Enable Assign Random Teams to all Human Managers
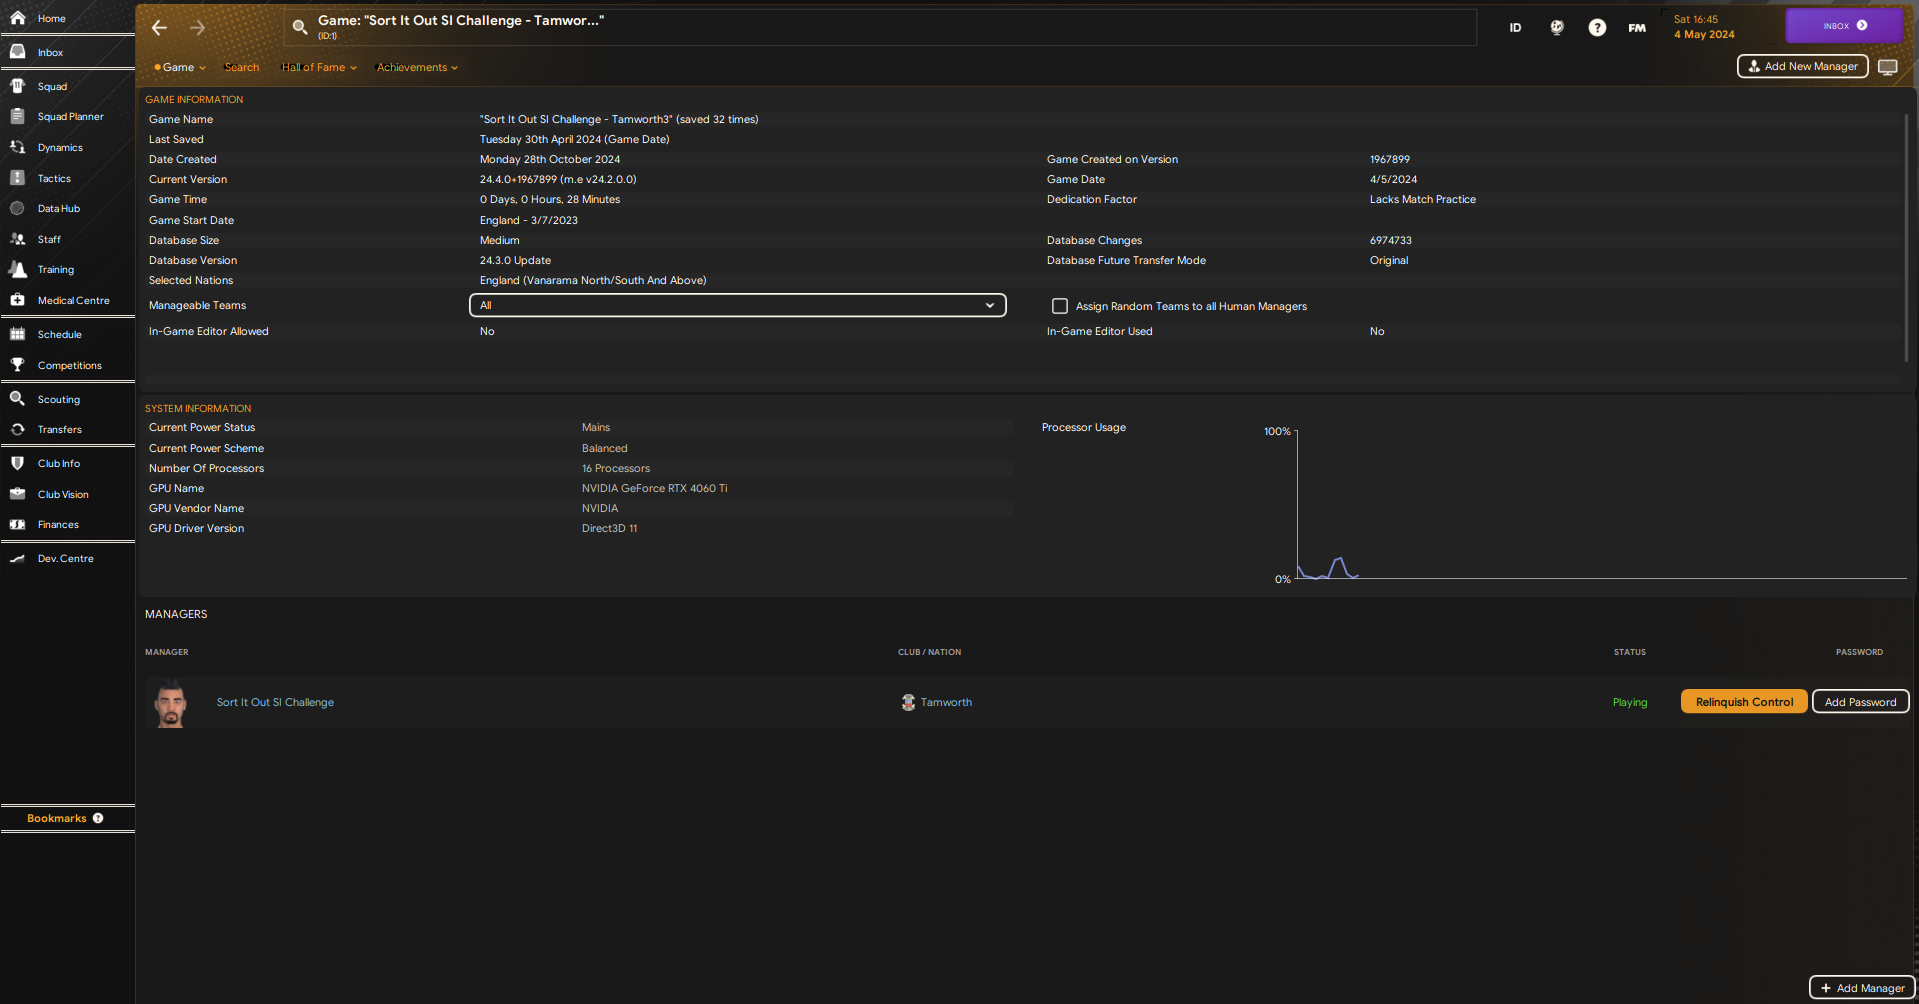 coord(1060,306)
